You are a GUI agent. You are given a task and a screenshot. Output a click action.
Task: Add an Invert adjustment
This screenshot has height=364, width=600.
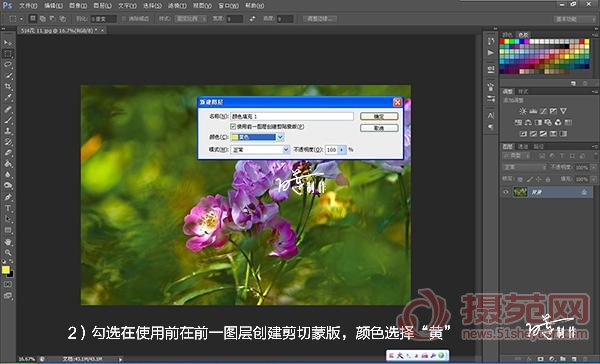(x=523, y=134)
